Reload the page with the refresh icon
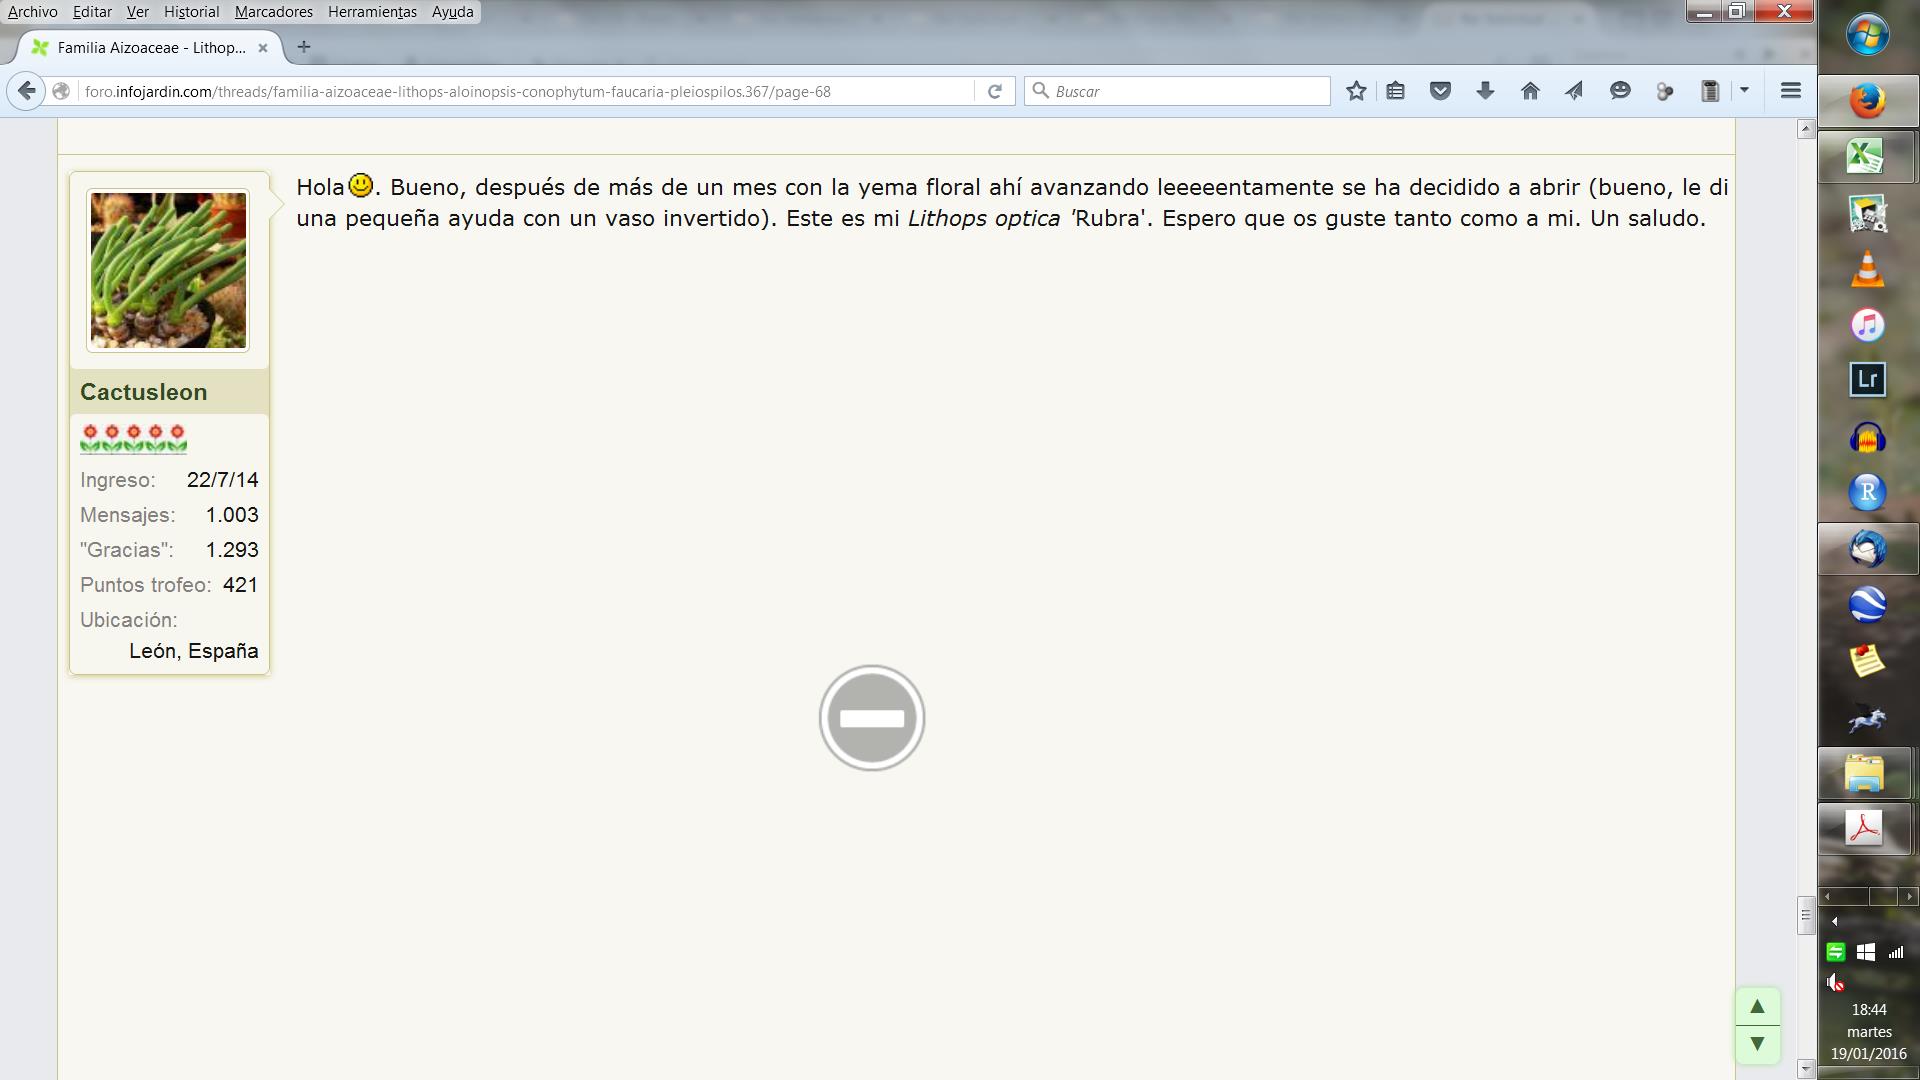The image size is (1920, 1080). click(x=995, y=91)
